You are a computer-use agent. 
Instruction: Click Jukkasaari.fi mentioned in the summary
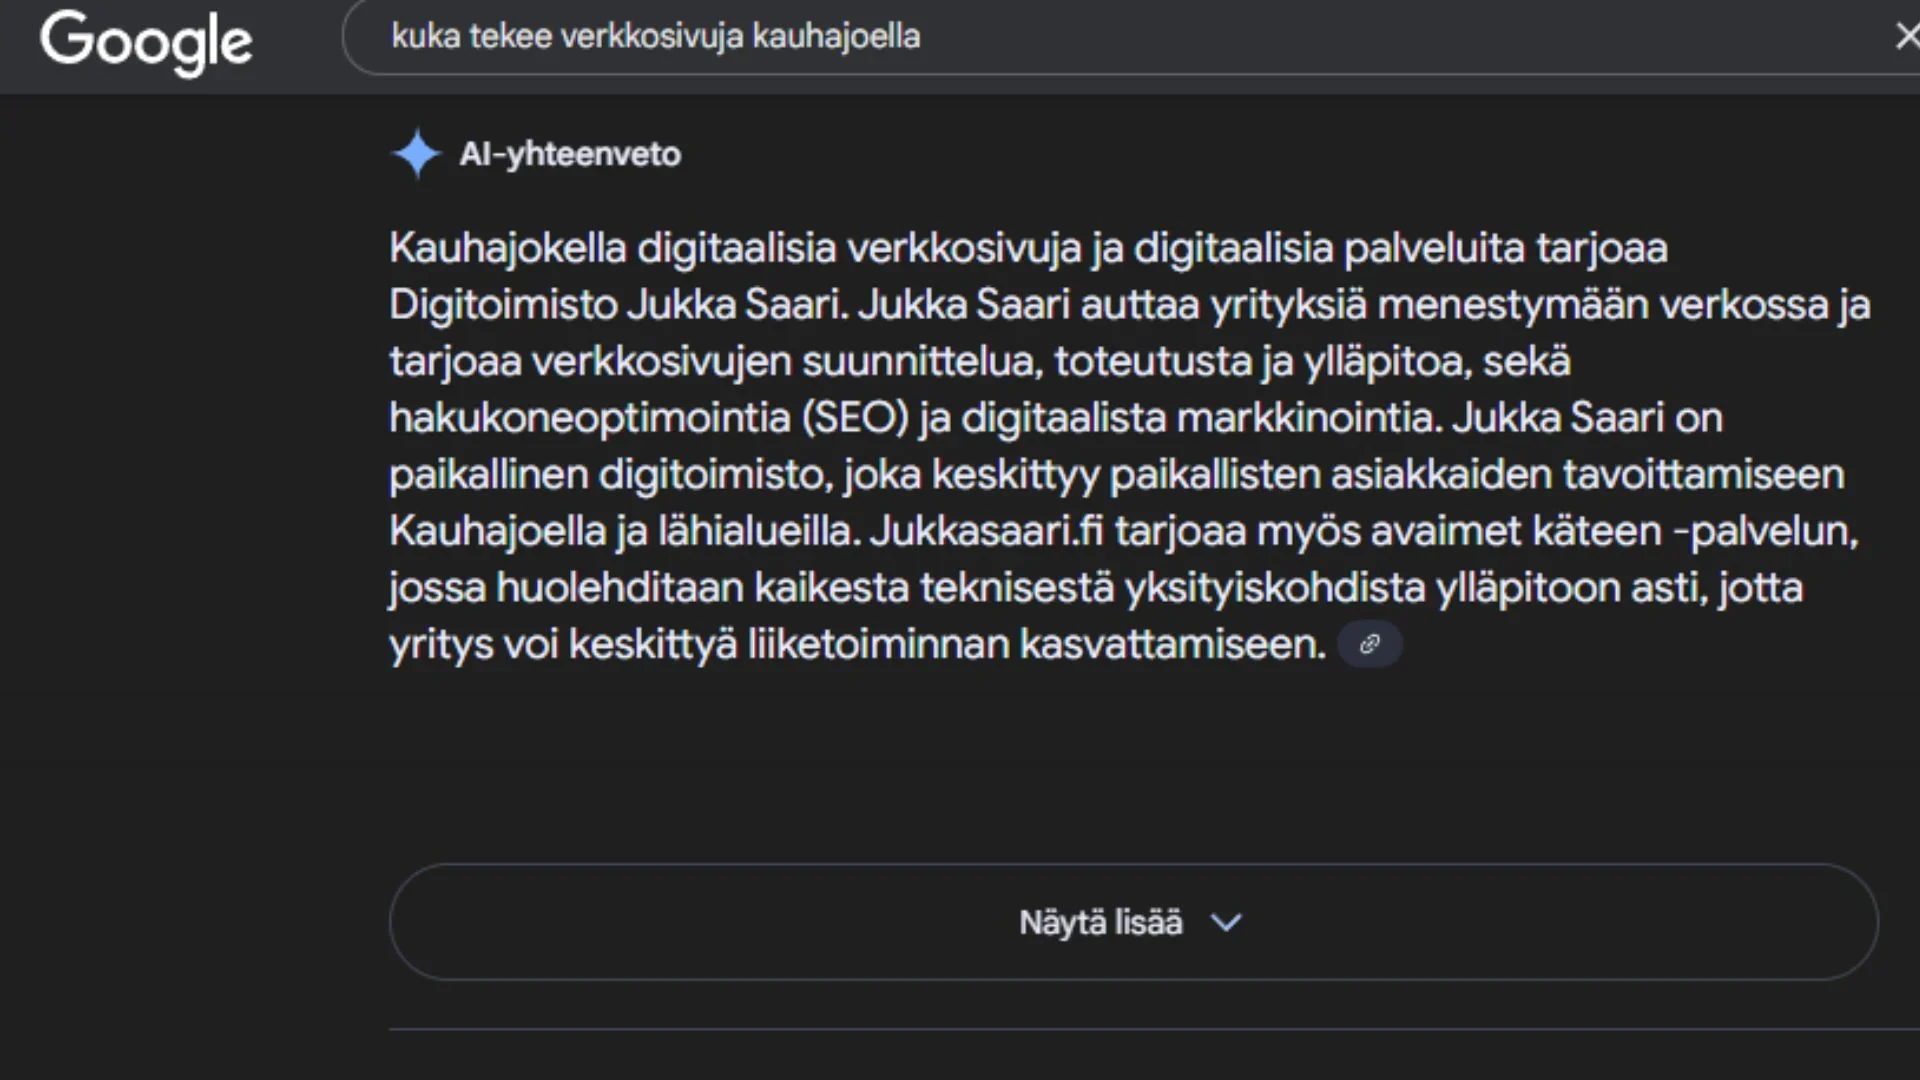985,531
